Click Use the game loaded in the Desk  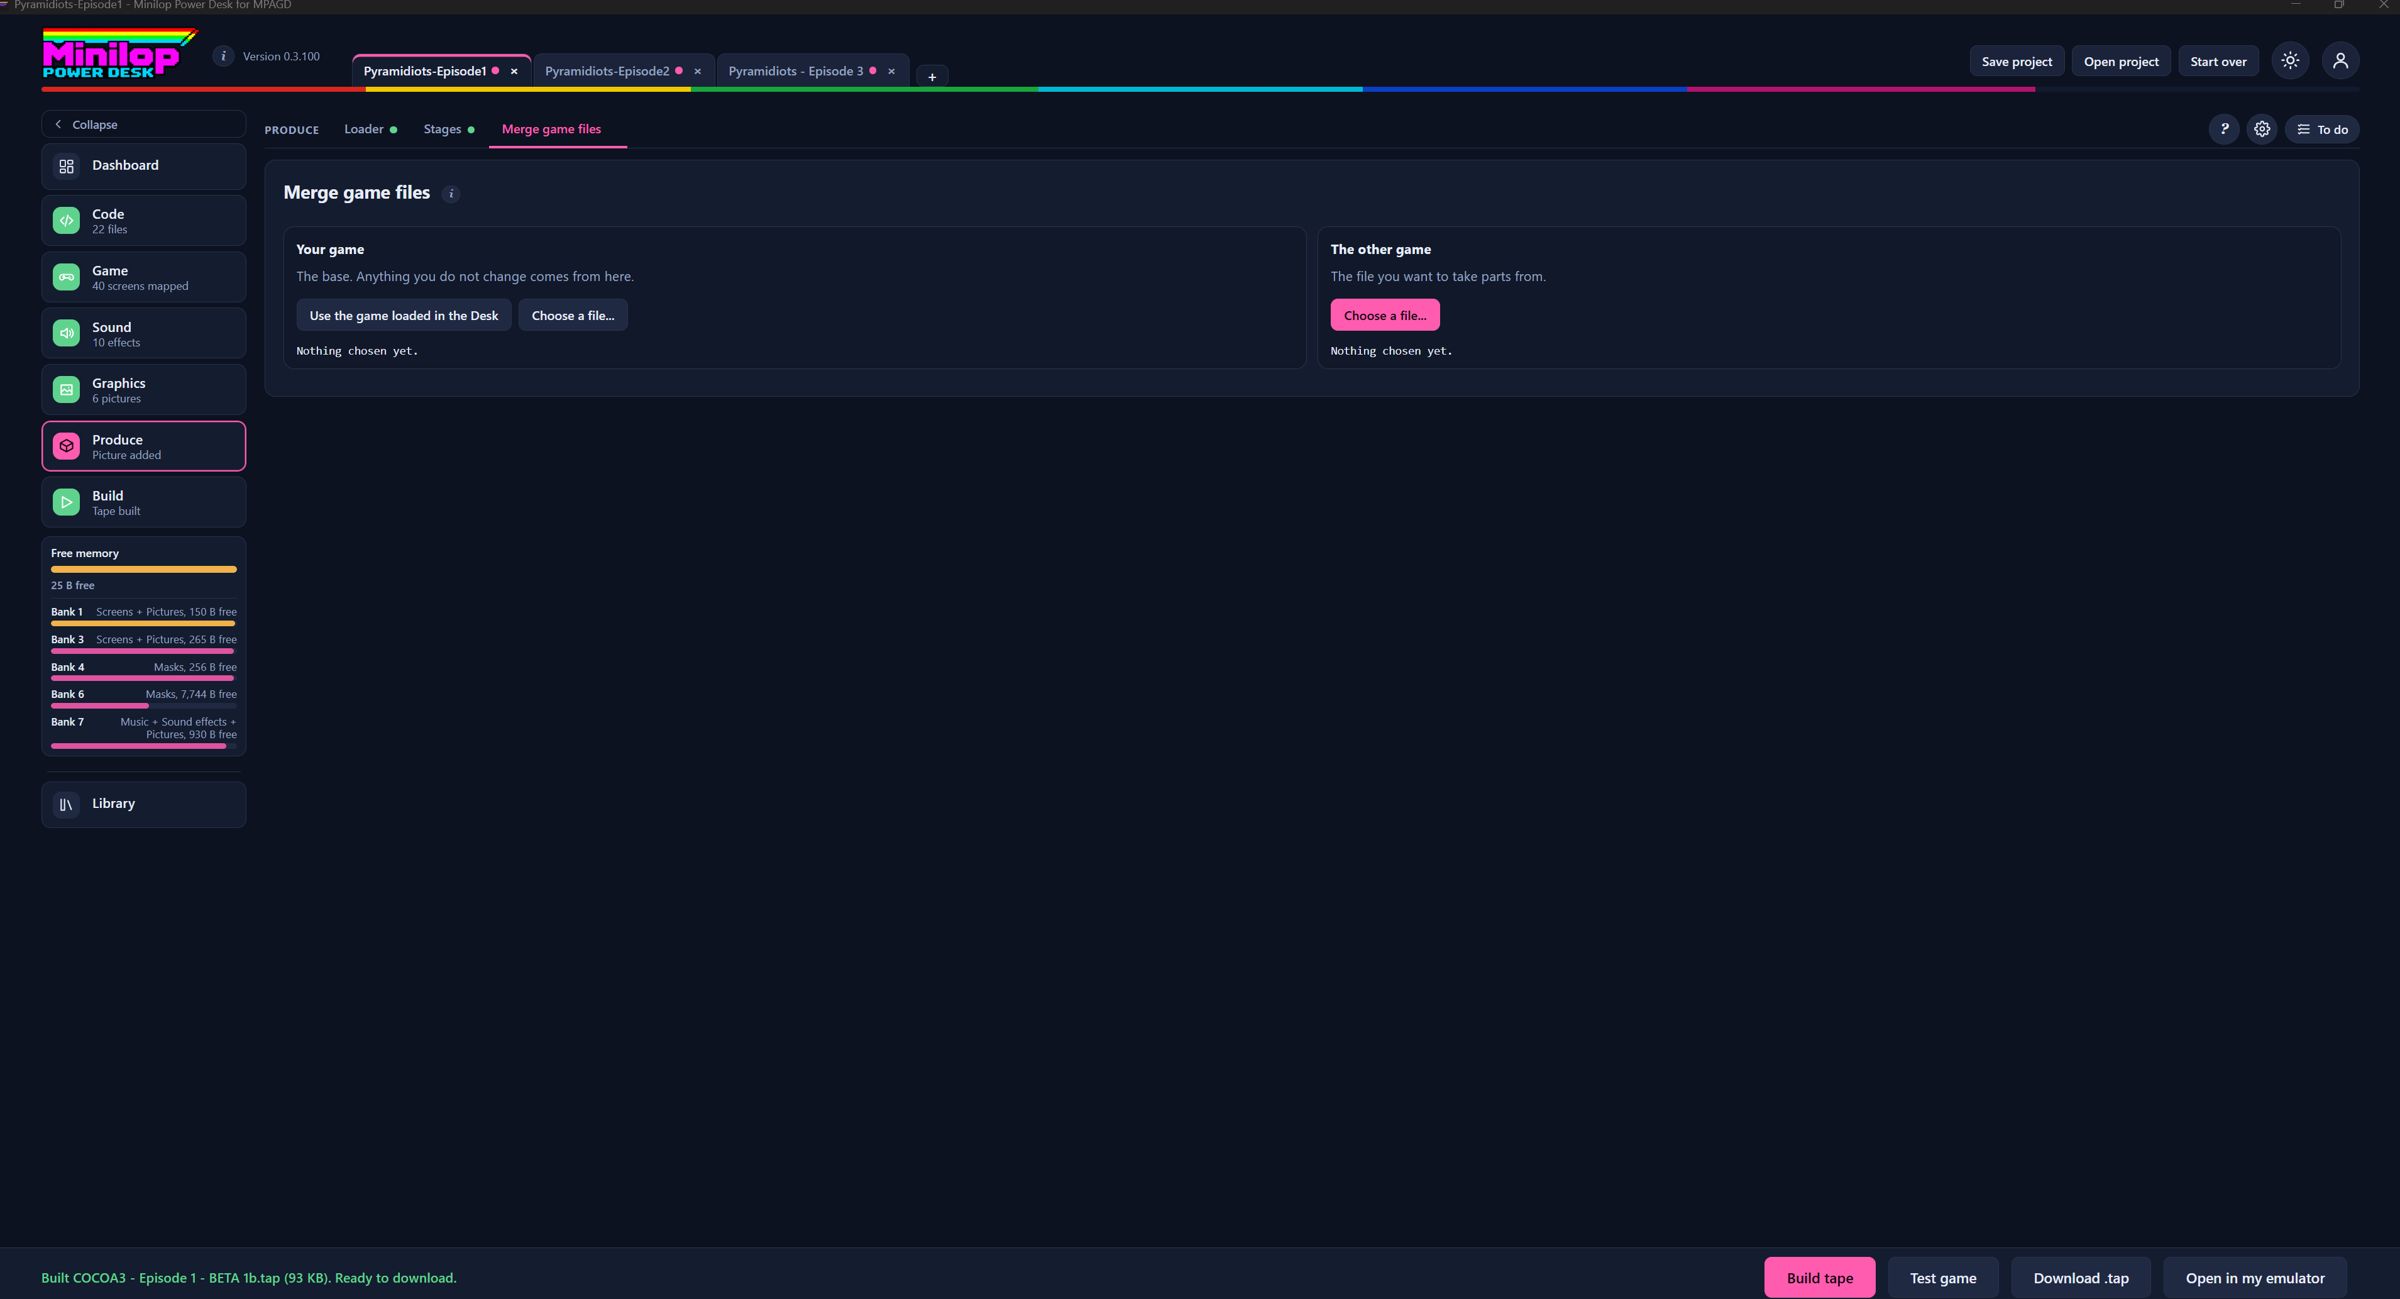pos(404,315)
